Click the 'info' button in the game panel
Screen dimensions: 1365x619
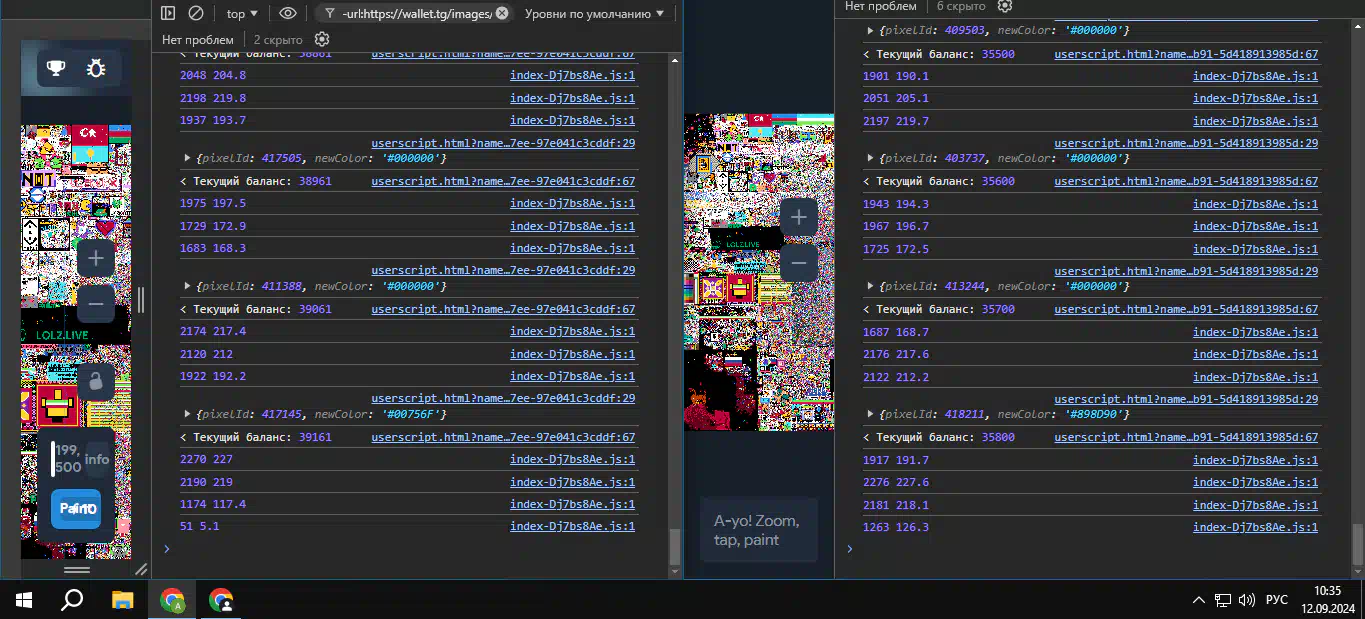(97, 459)
